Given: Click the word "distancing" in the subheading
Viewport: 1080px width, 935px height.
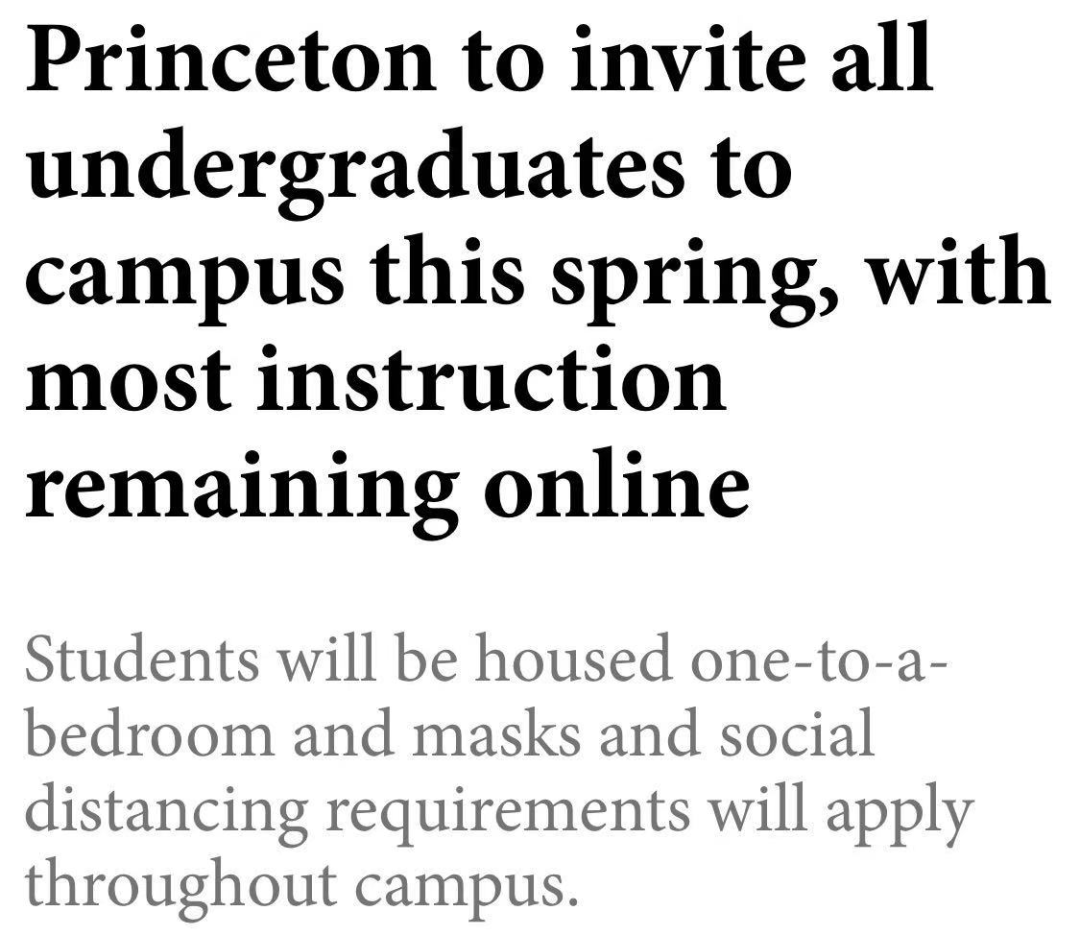Looking at the screenshot, I should pos(167,813).
